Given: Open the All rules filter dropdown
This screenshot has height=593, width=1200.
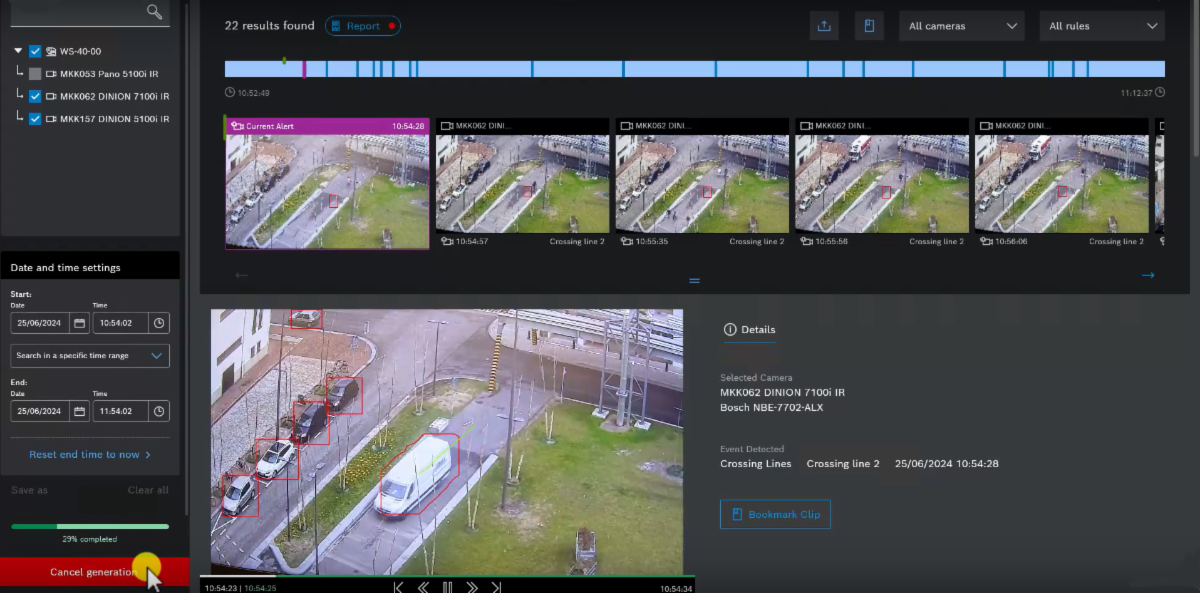Looking at the screenshot, I should [1102, 26].
